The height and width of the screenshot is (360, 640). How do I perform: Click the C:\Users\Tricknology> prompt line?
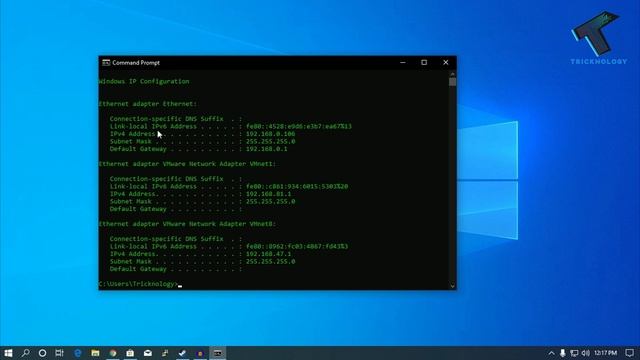[139, 284]
